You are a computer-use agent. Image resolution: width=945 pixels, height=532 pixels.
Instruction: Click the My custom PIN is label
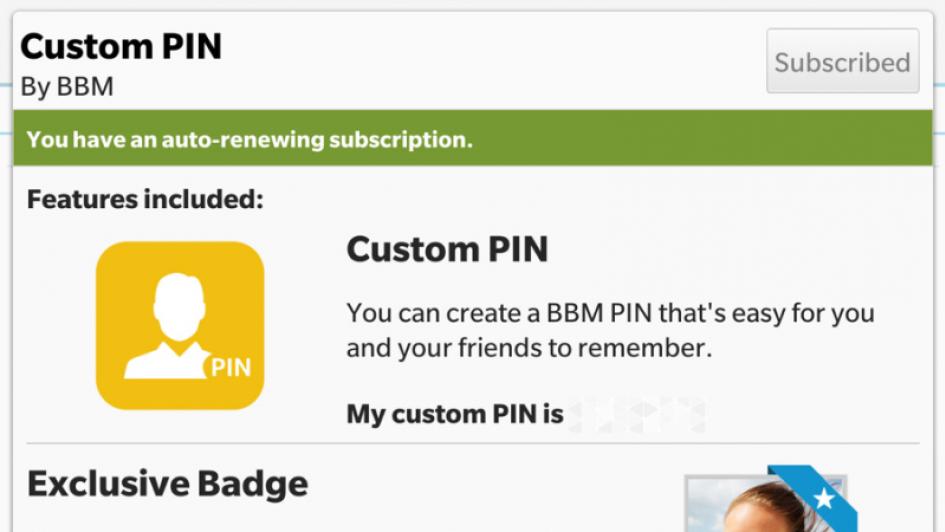(455, 415)
